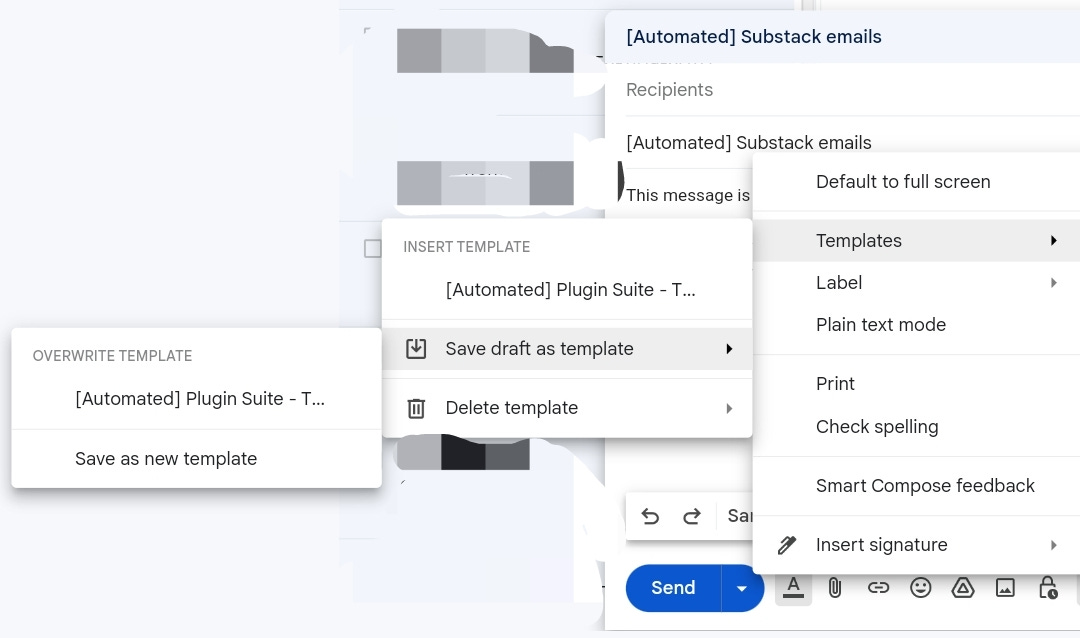Select Check spelling option

pyautogui.click(x=916, y=426)
